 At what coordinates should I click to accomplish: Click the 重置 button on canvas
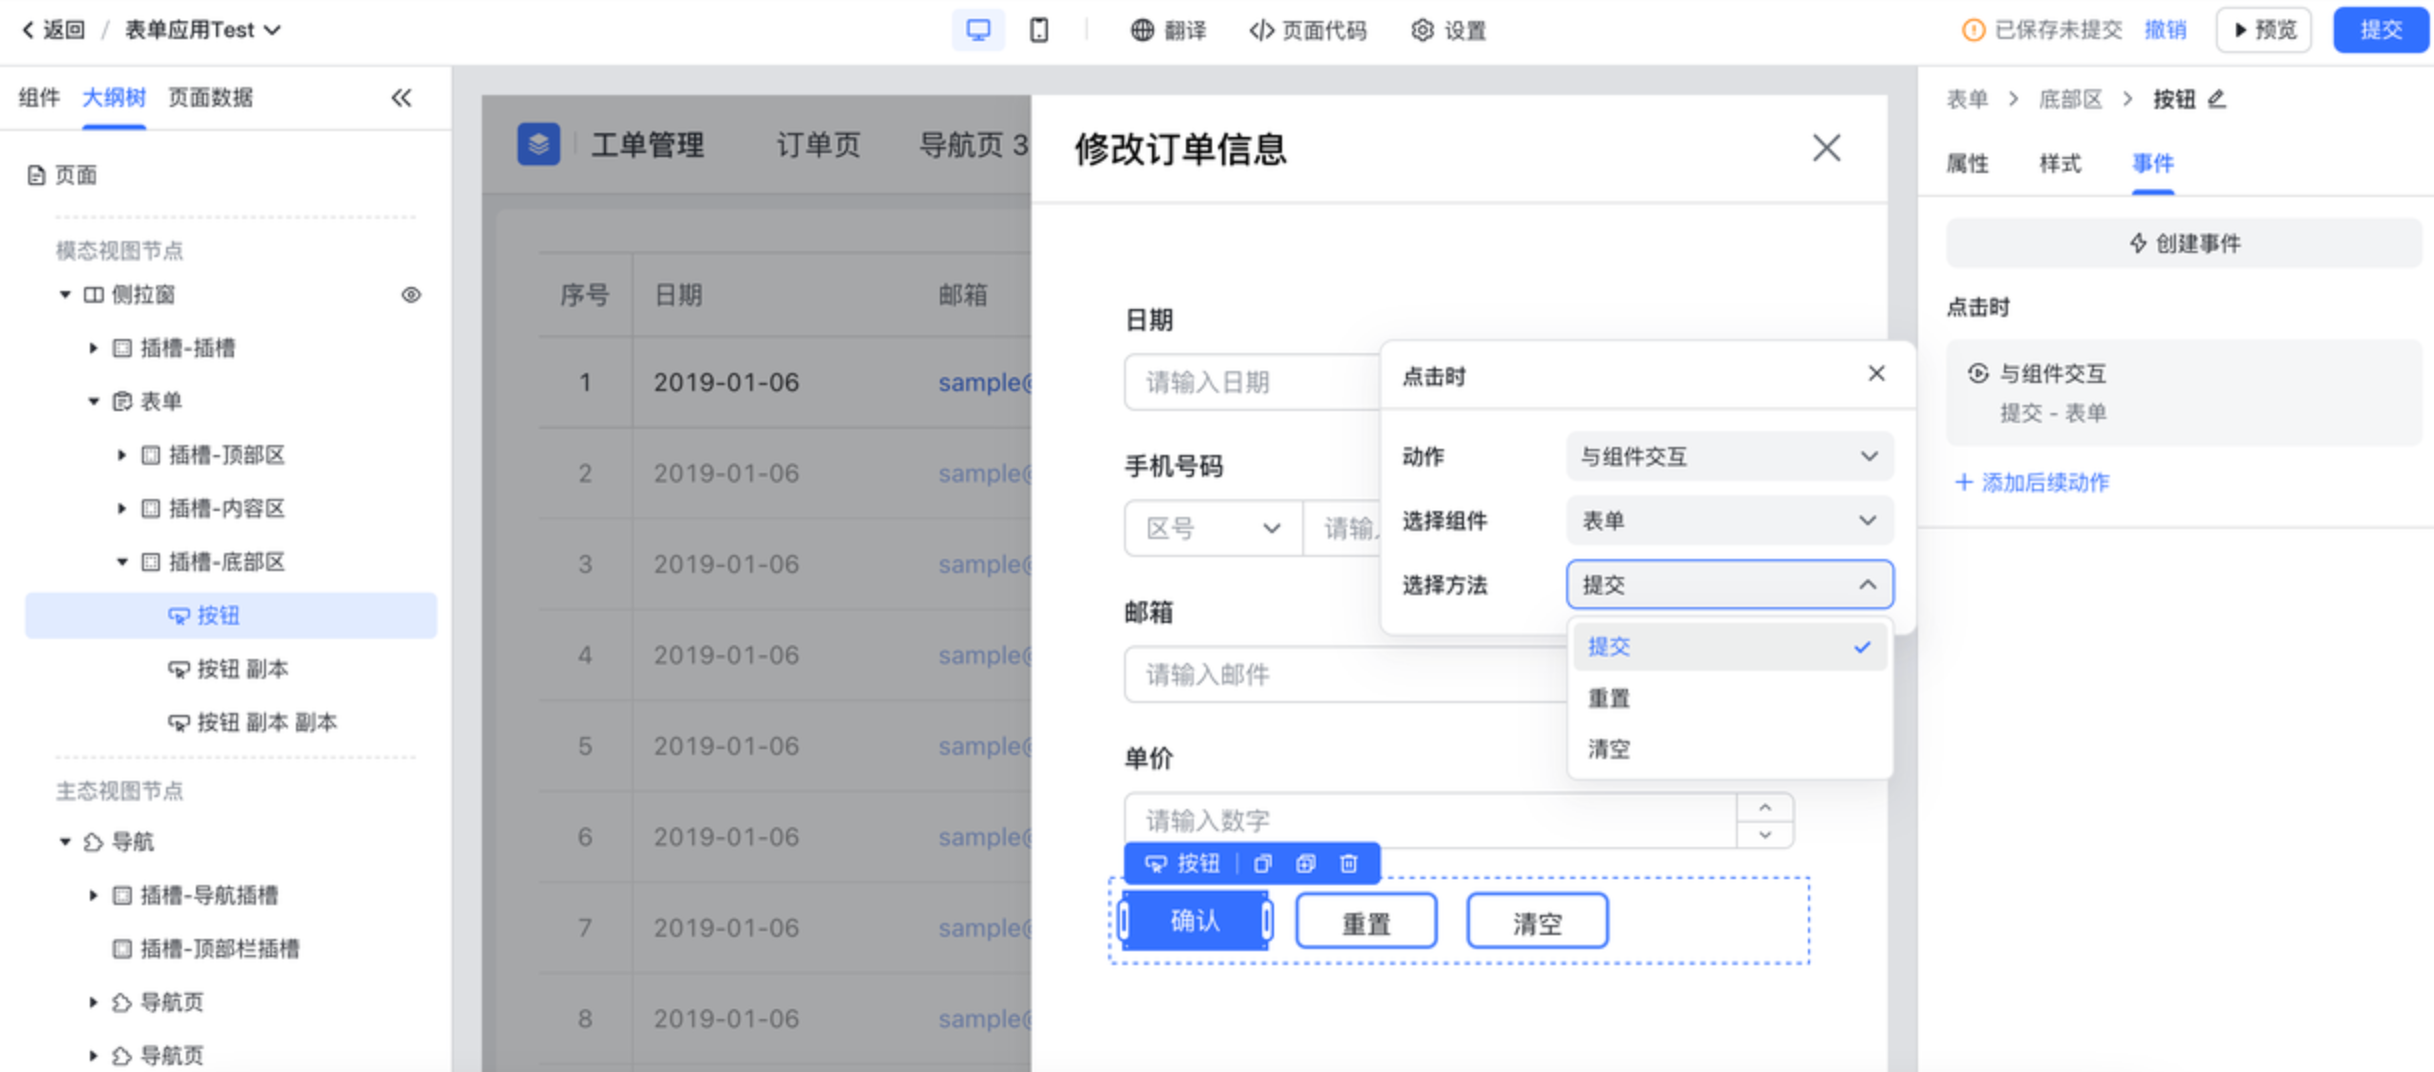pyautogui.click(x=1366, y=922)
